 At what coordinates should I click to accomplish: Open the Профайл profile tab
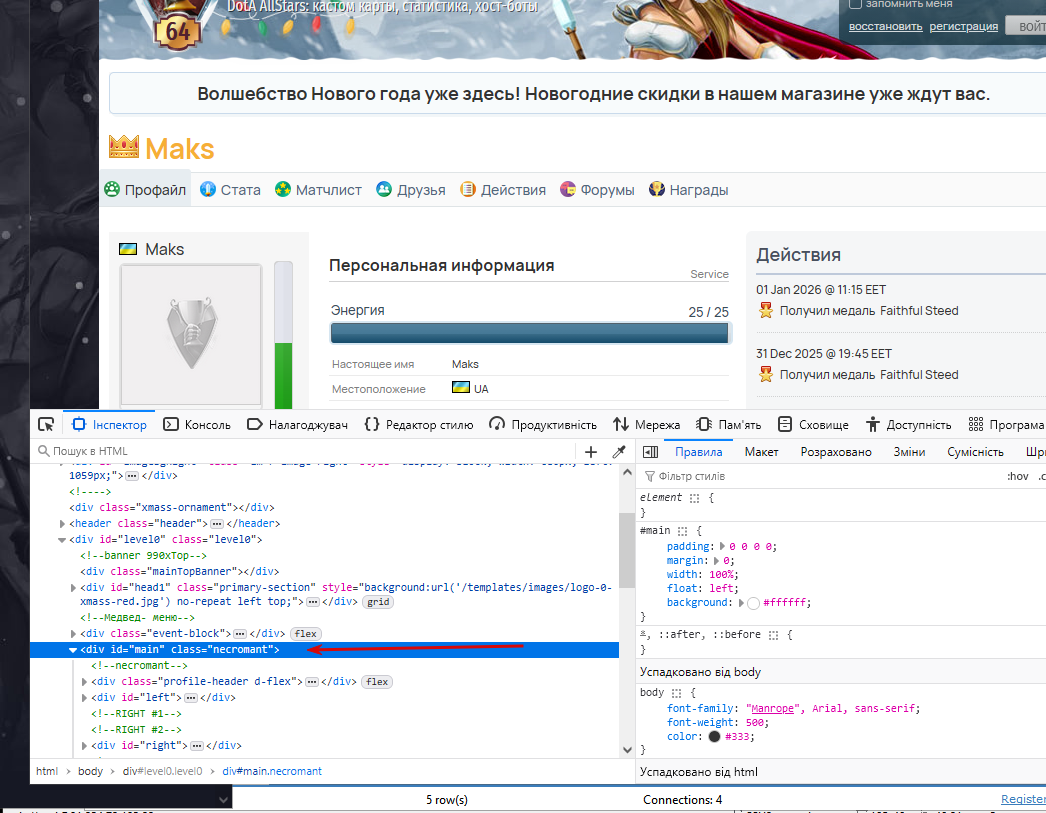pyautogui.click(x=145, y=190)
